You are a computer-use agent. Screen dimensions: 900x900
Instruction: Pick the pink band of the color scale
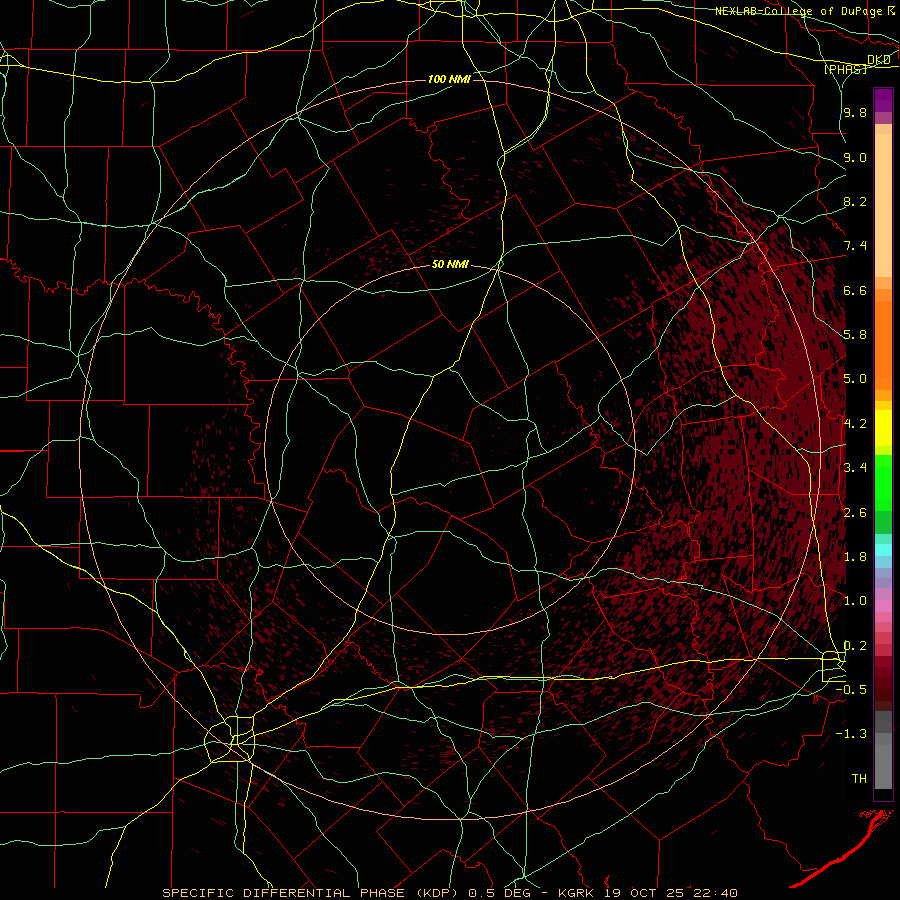coord(883,606)
